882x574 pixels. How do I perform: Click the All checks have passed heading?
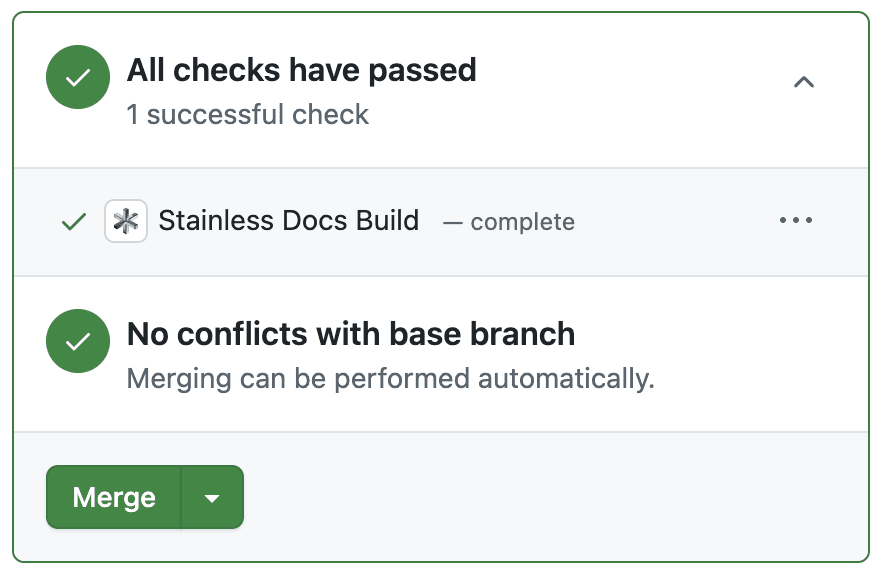[301, 70]
